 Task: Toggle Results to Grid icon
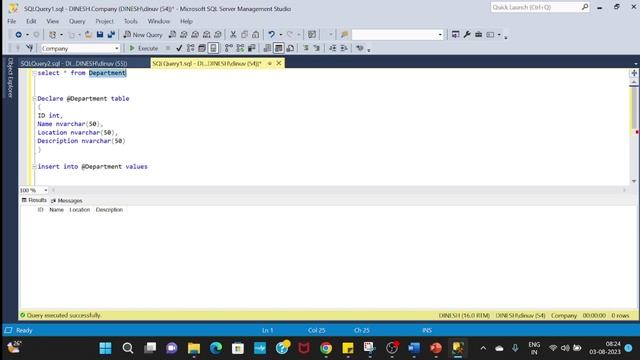coord(278,48)
